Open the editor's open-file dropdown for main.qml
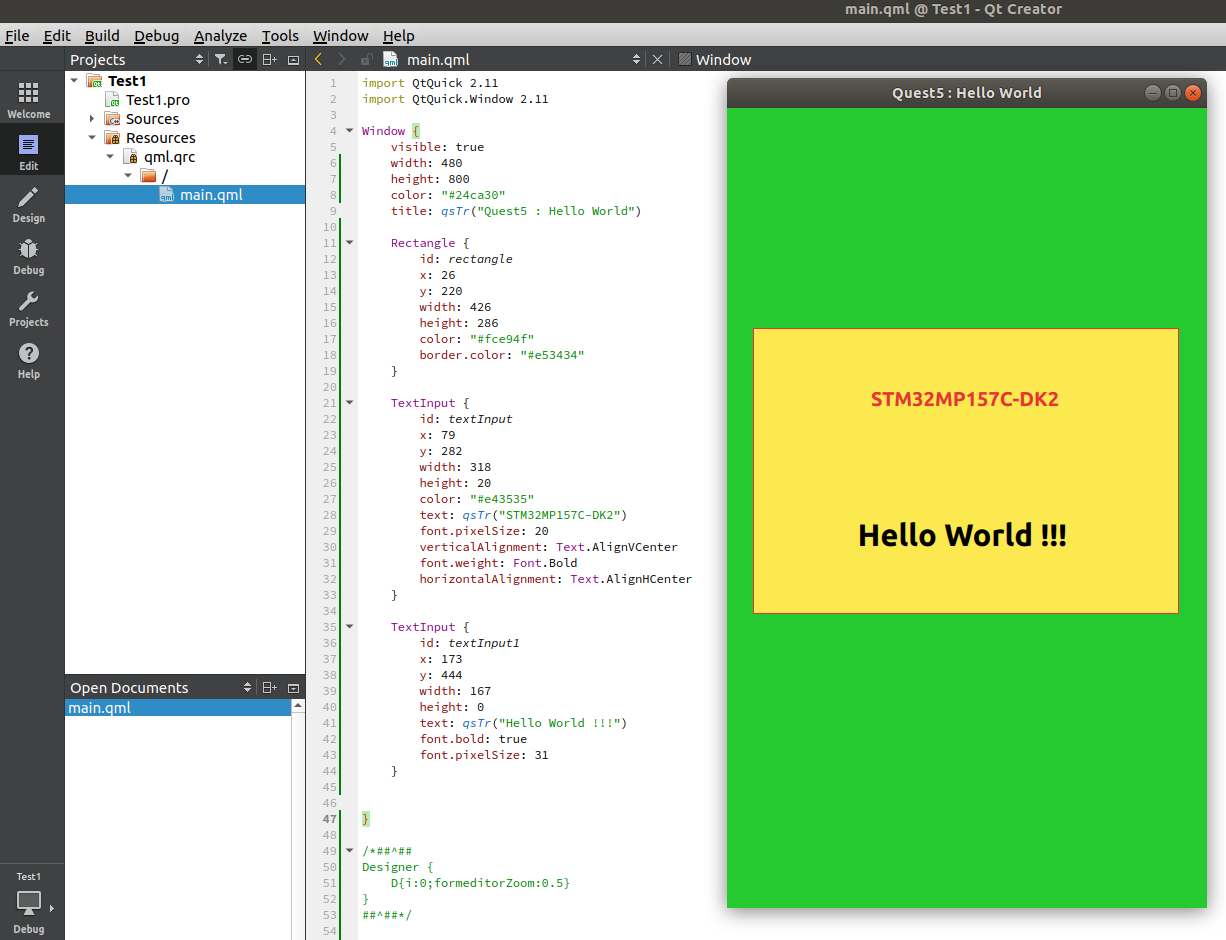The image size is (1226, 940). [636, 60]
